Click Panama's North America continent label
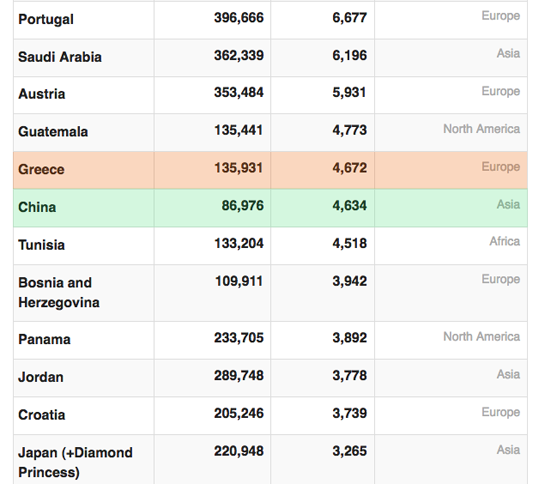The image size is (539, 484). coord(482,337)
